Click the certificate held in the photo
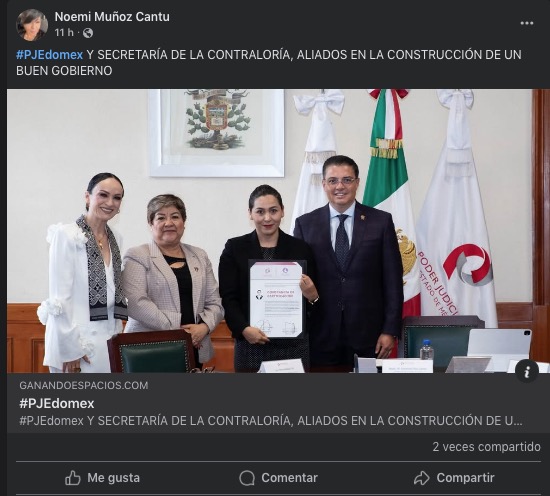Viewport: 550px width, 496px height. pos(276,299)
